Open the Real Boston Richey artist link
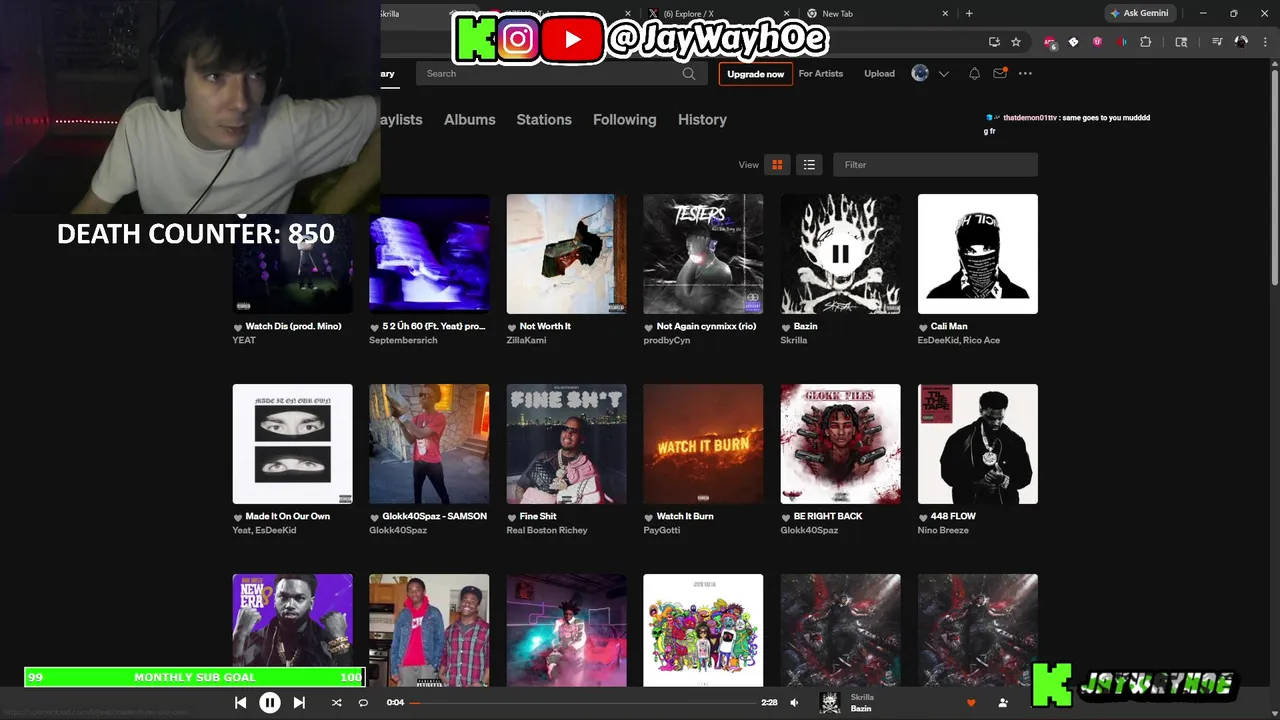This screenshot has height=720, width=1280. pyautogui.click(x=547, y=530)
